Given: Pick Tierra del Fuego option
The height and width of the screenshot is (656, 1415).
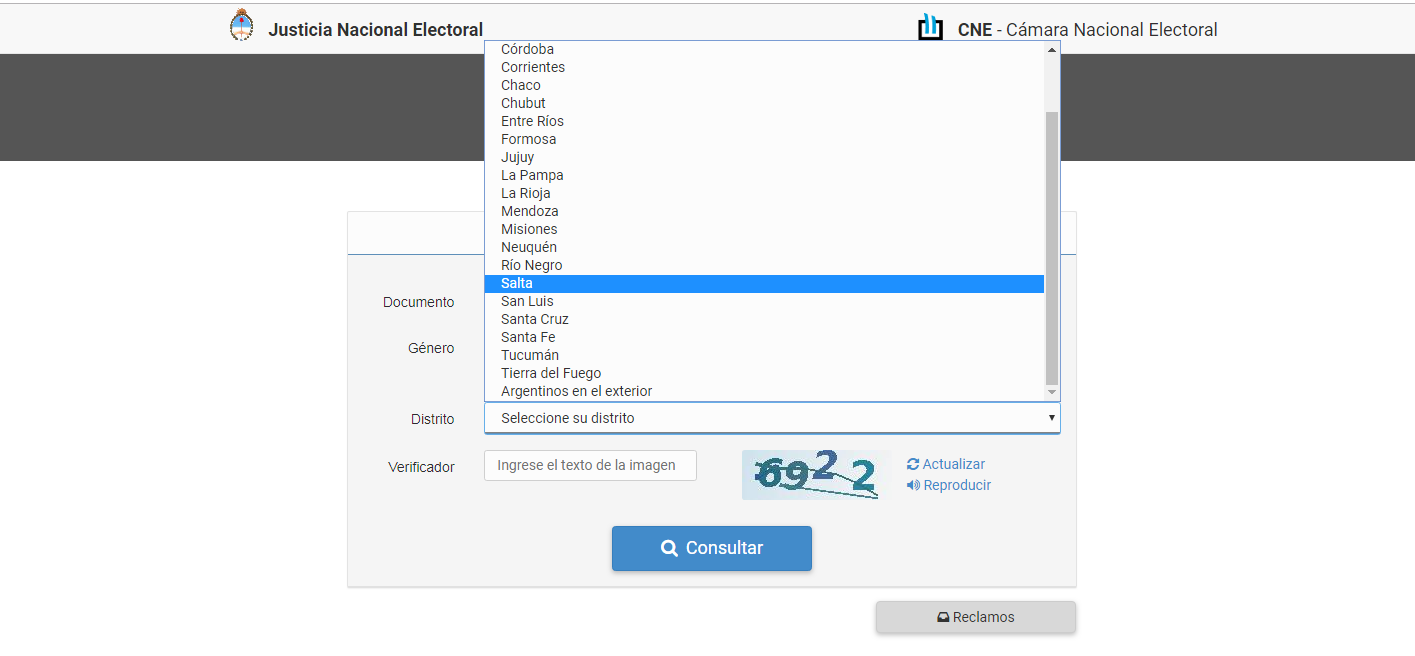Looking at the screenshot, I should pyautogui.click(x=551, y=373).
